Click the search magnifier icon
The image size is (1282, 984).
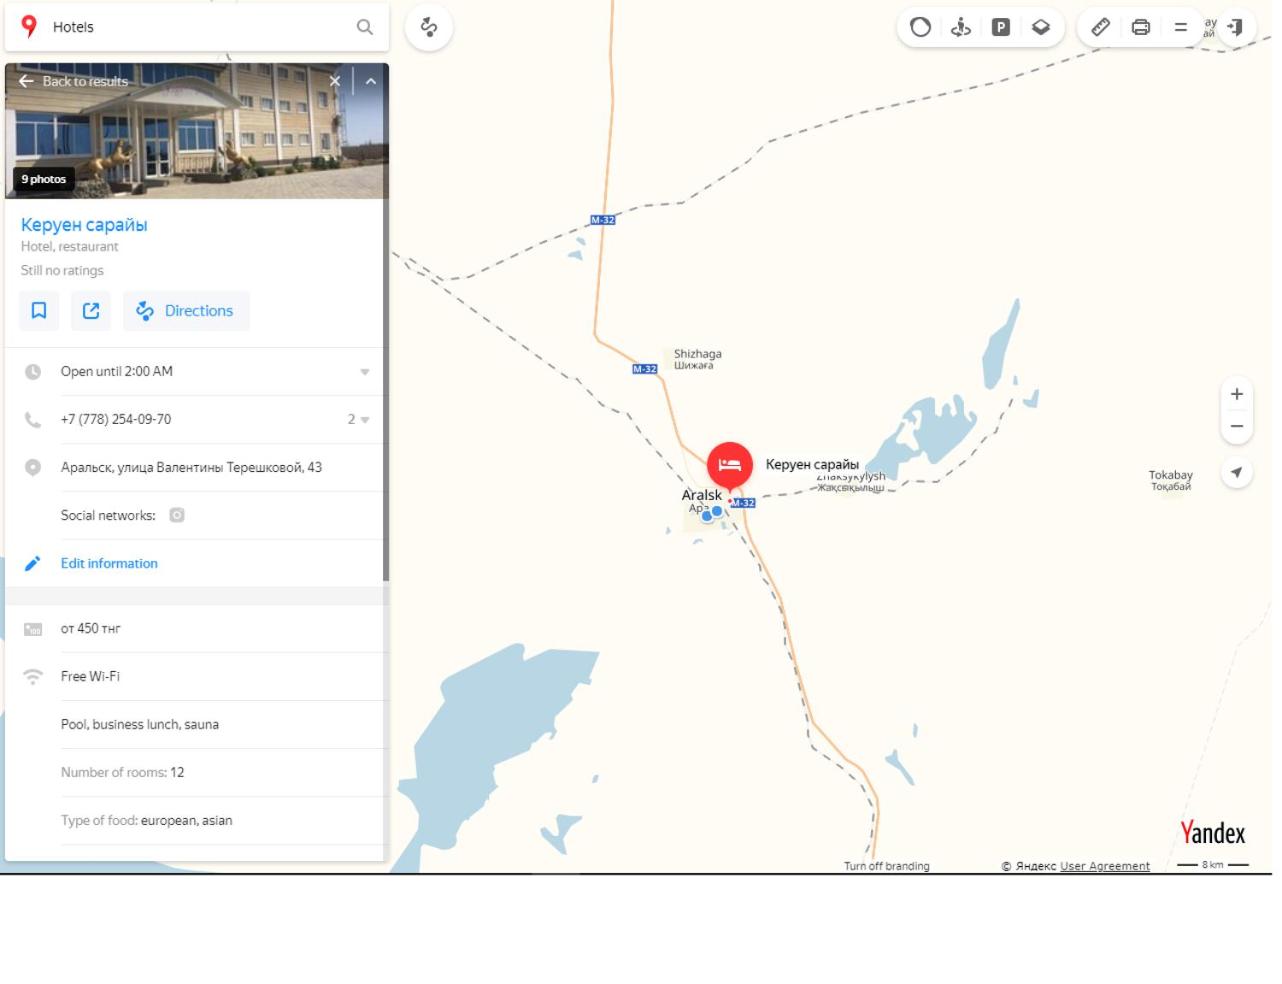click(365, 27)
